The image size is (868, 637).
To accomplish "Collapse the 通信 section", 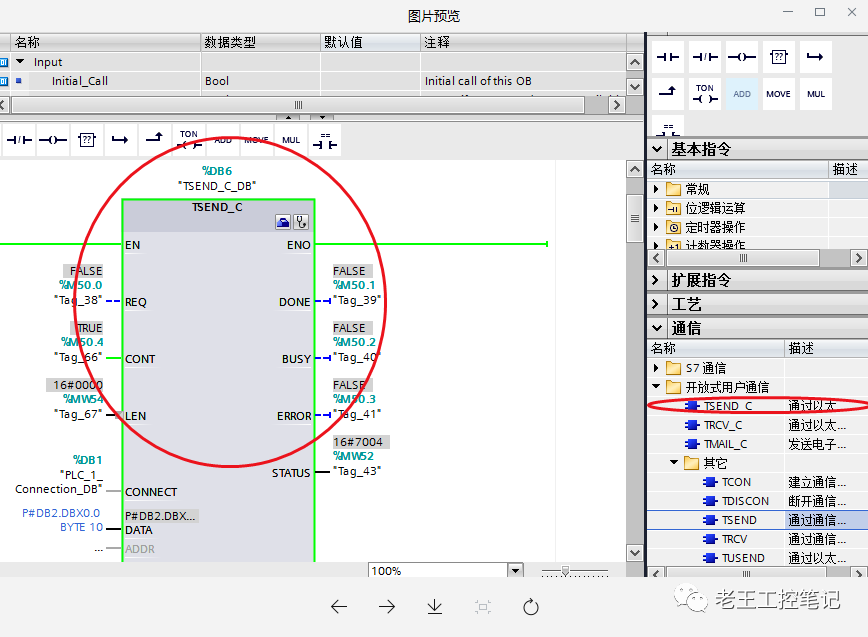I will pyautogui.click(x=657, y=328).
